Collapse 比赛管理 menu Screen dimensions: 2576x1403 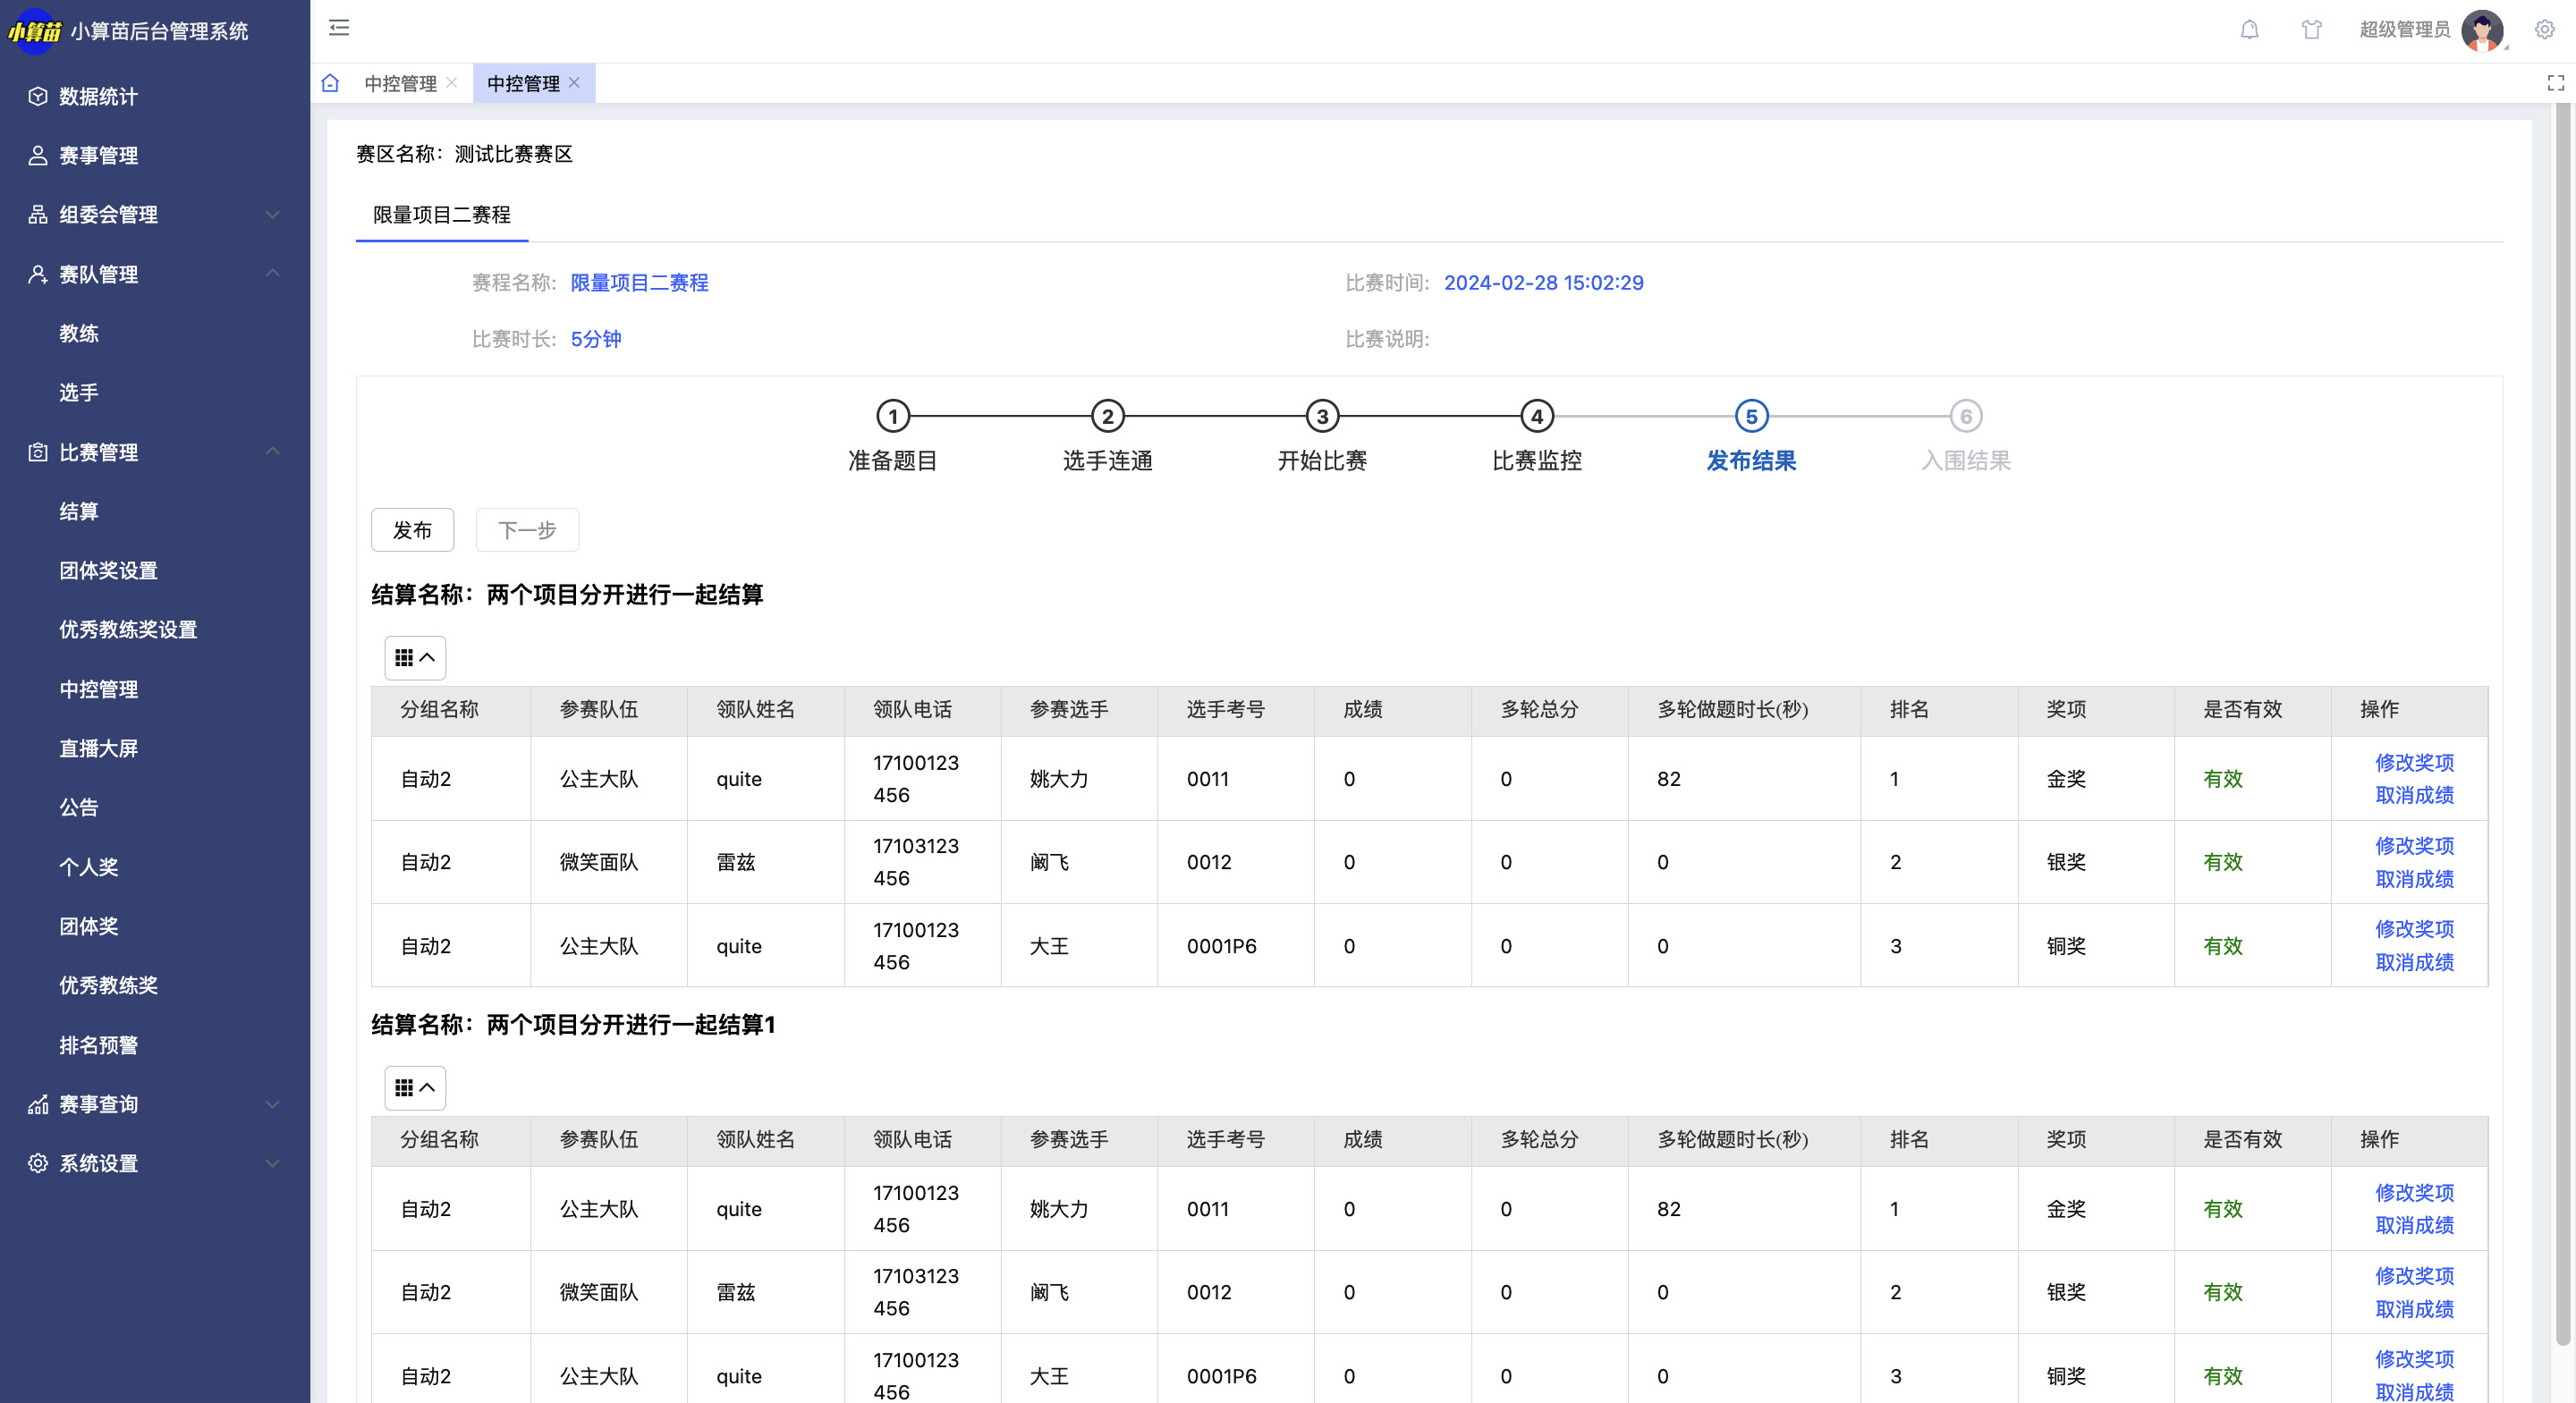click(155, 452)
